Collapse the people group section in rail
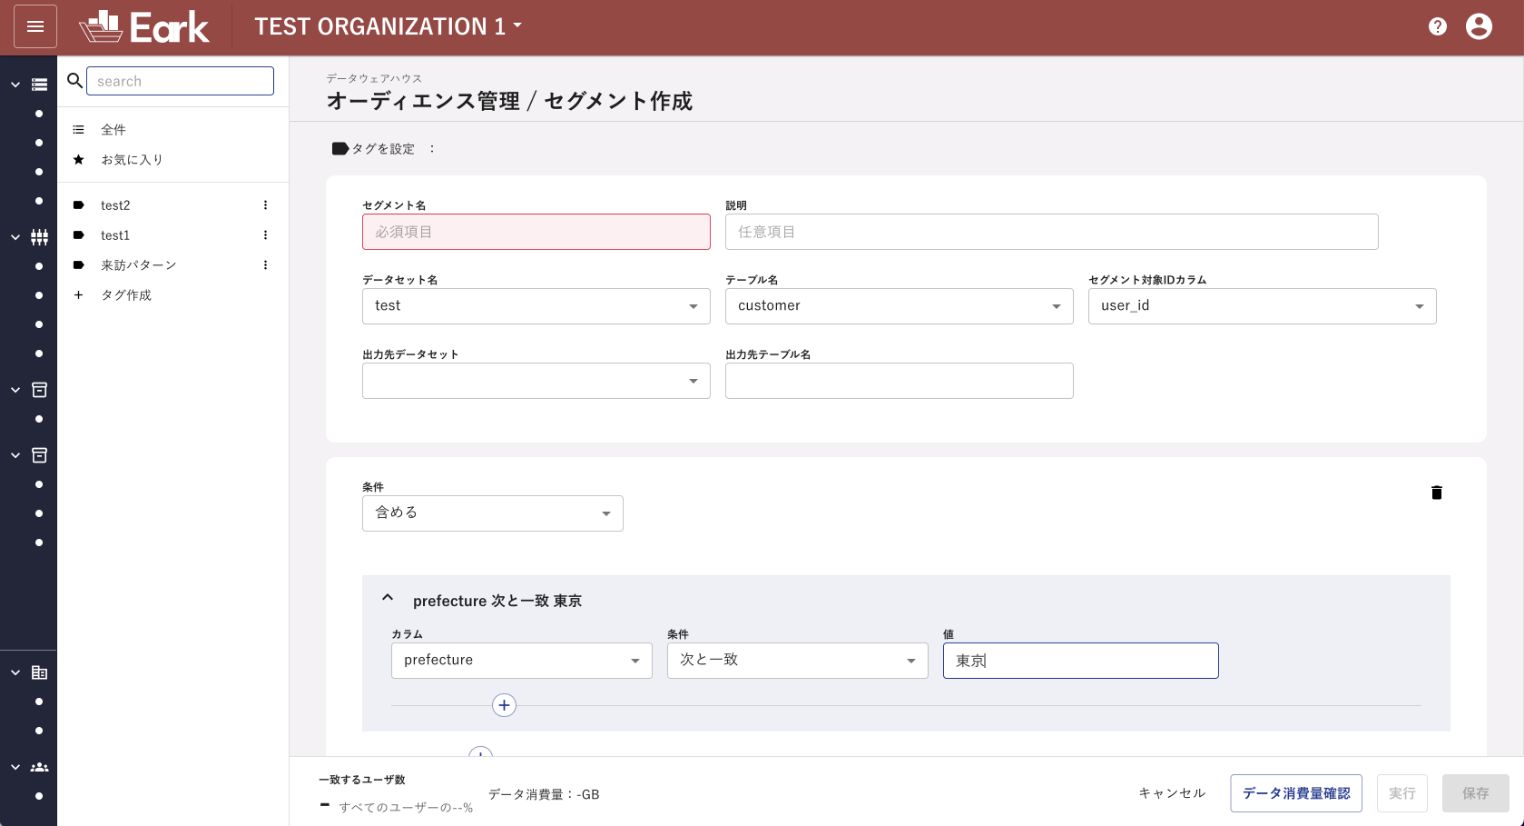 point(15,767)
